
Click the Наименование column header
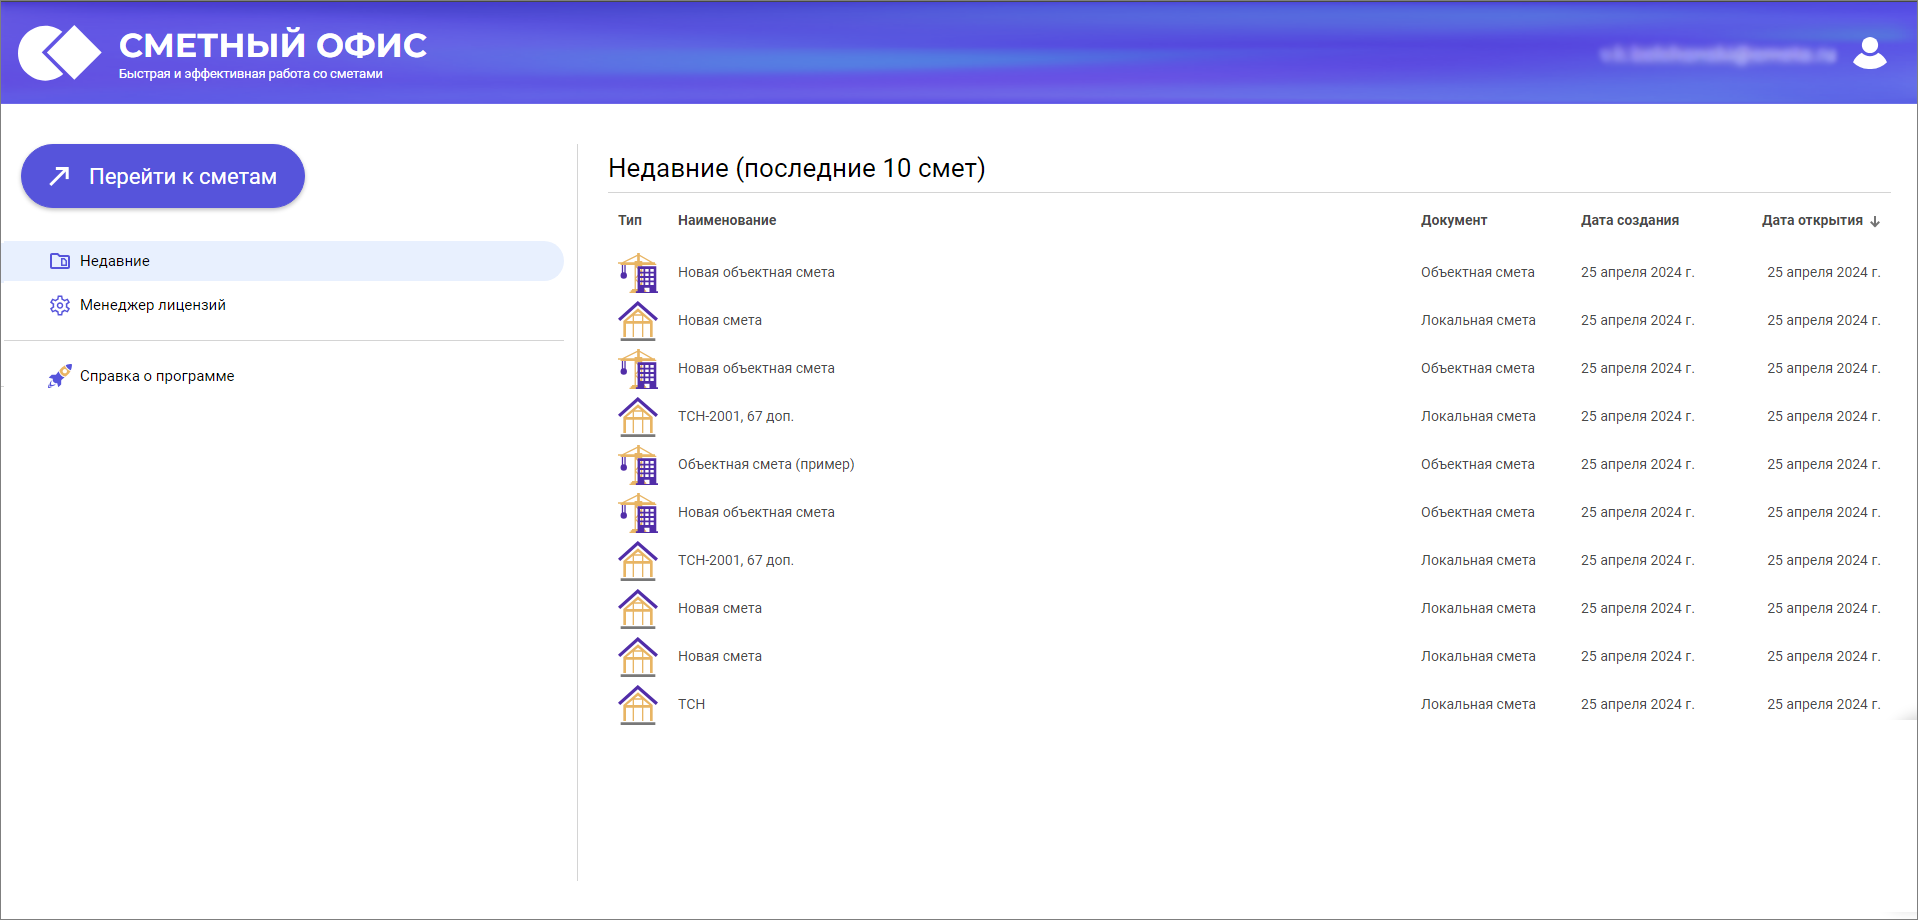727,220
